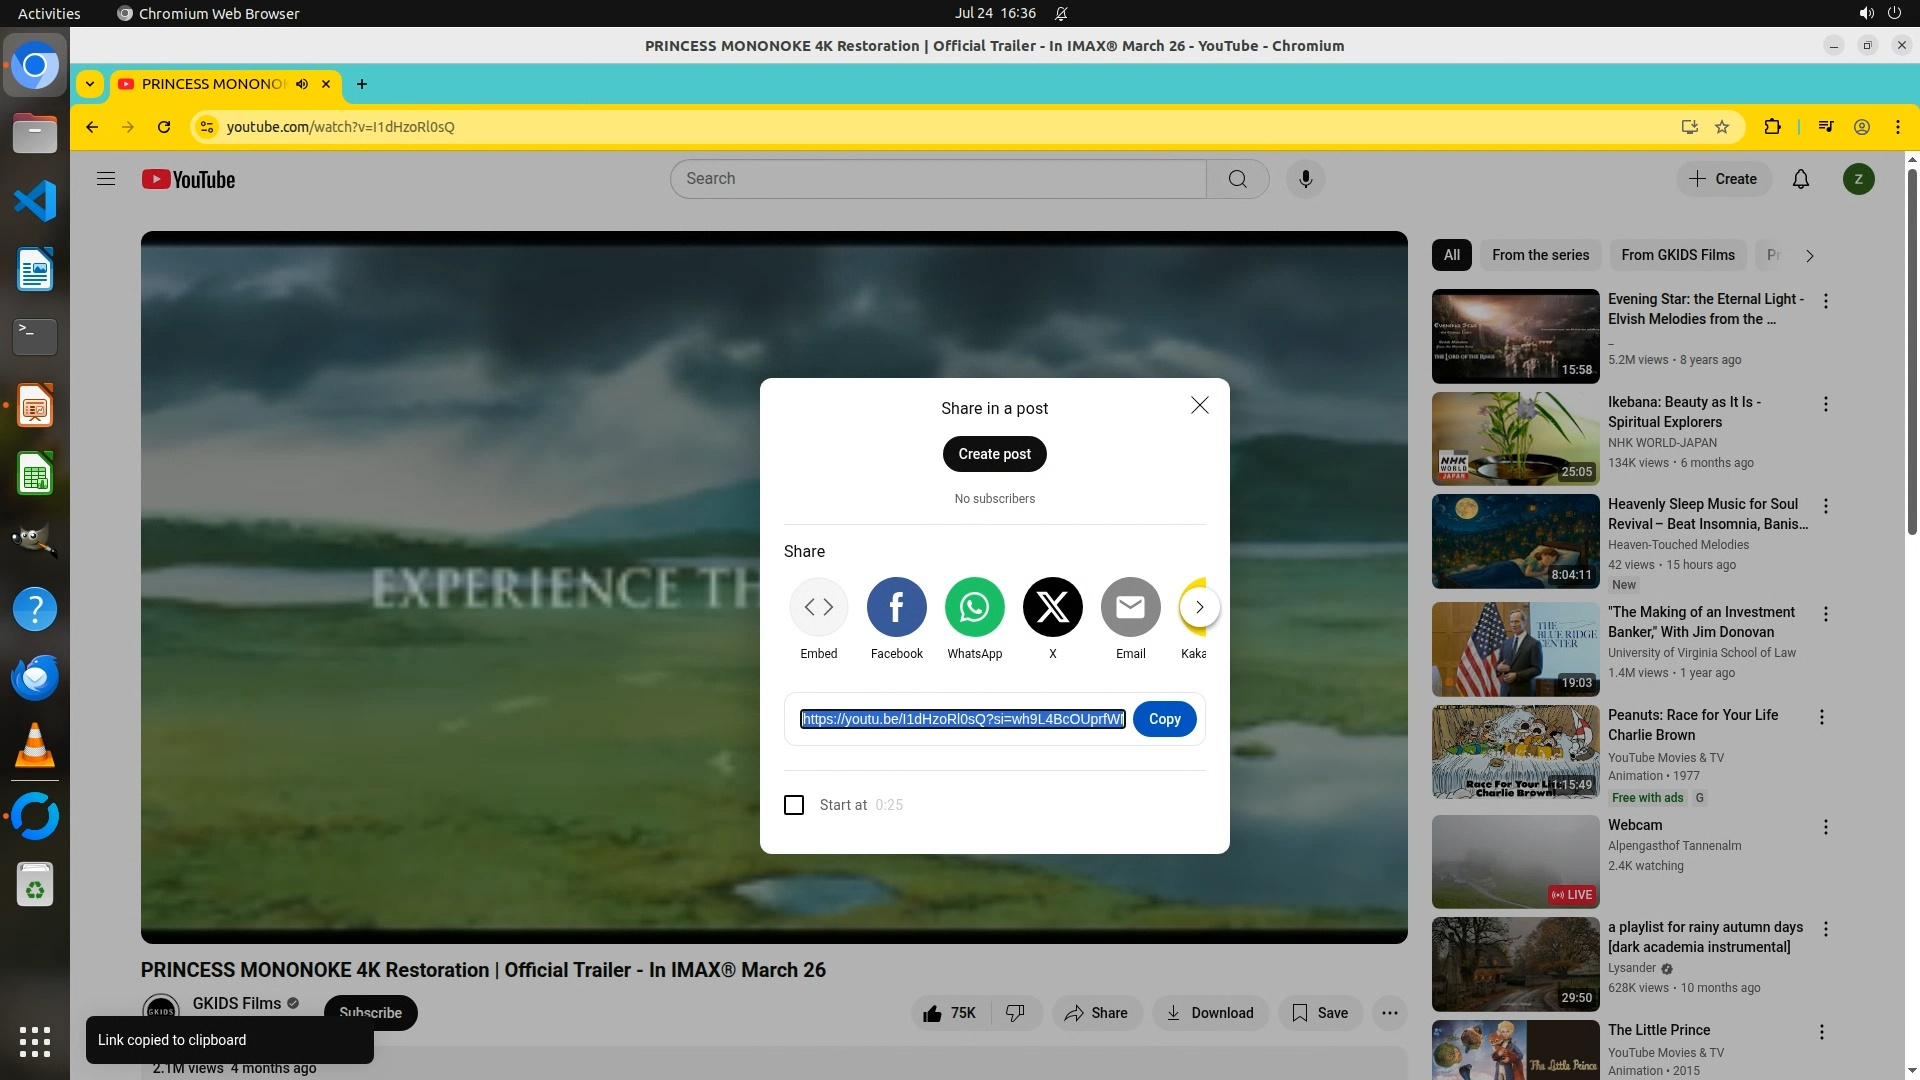Mute the tab audio speaker icon
The width and height of the screenshot is (1920, 1080).
tap(302, 84)
